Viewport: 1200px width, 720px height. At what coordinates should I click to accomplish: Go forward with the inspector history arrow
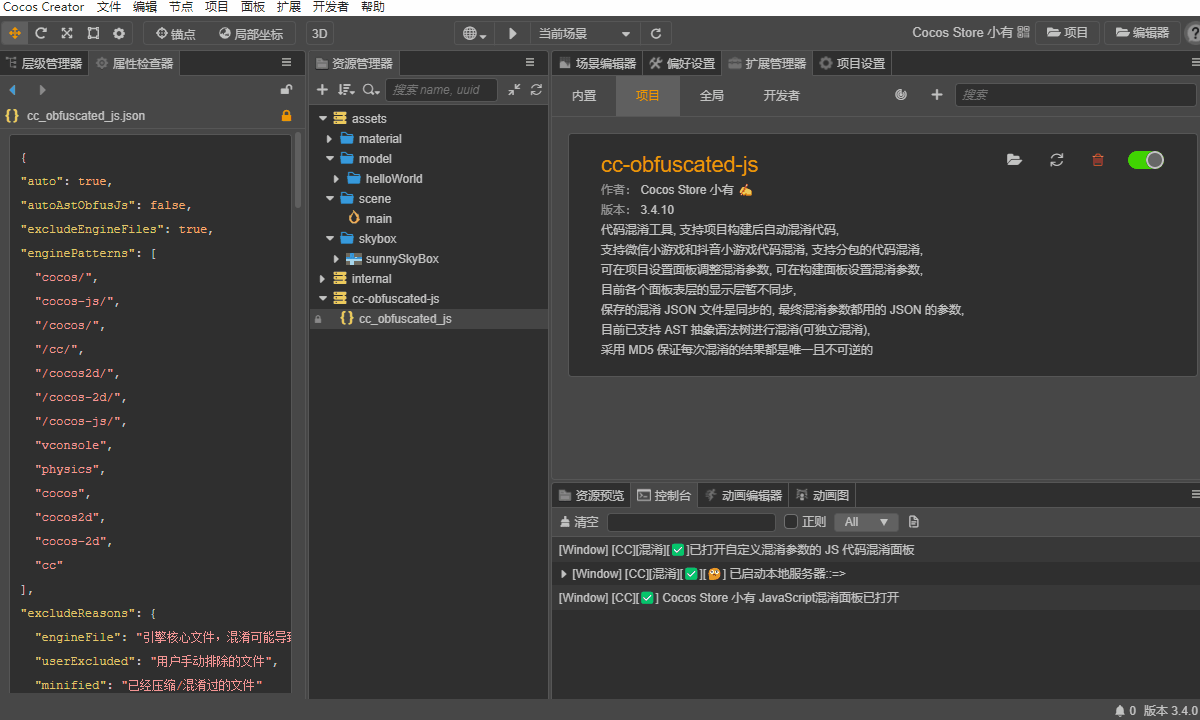coord(41,90)
